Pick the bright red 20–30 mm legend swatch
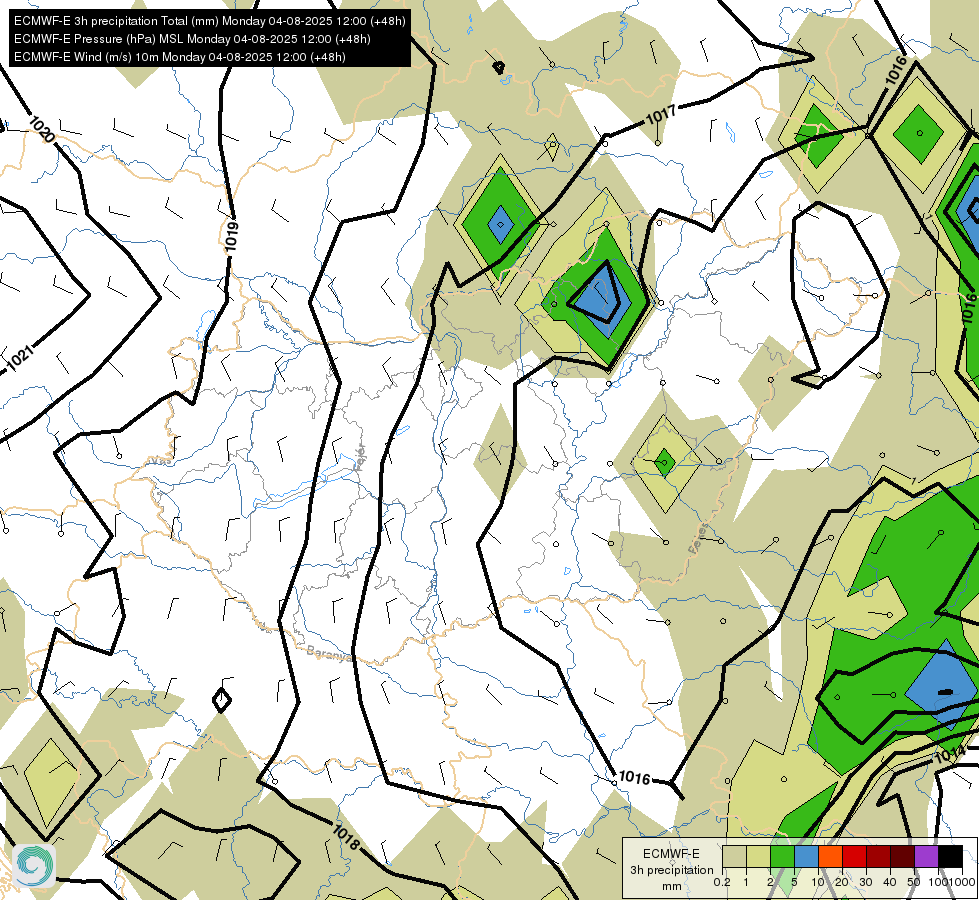This screenshot has width=979, height=900. [x=854, y=857]
